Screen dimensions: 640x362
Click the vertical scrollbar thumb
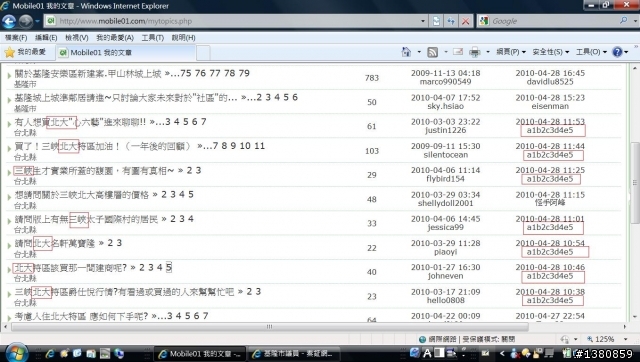[635, 182]
